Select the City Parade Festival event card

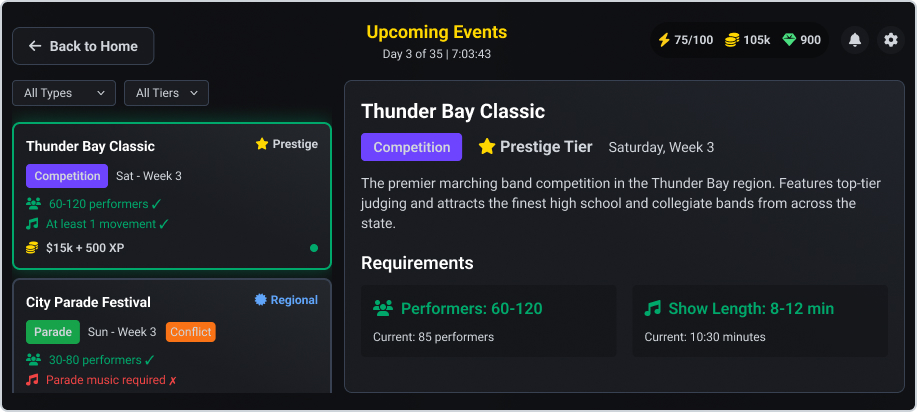click(171, 340)
